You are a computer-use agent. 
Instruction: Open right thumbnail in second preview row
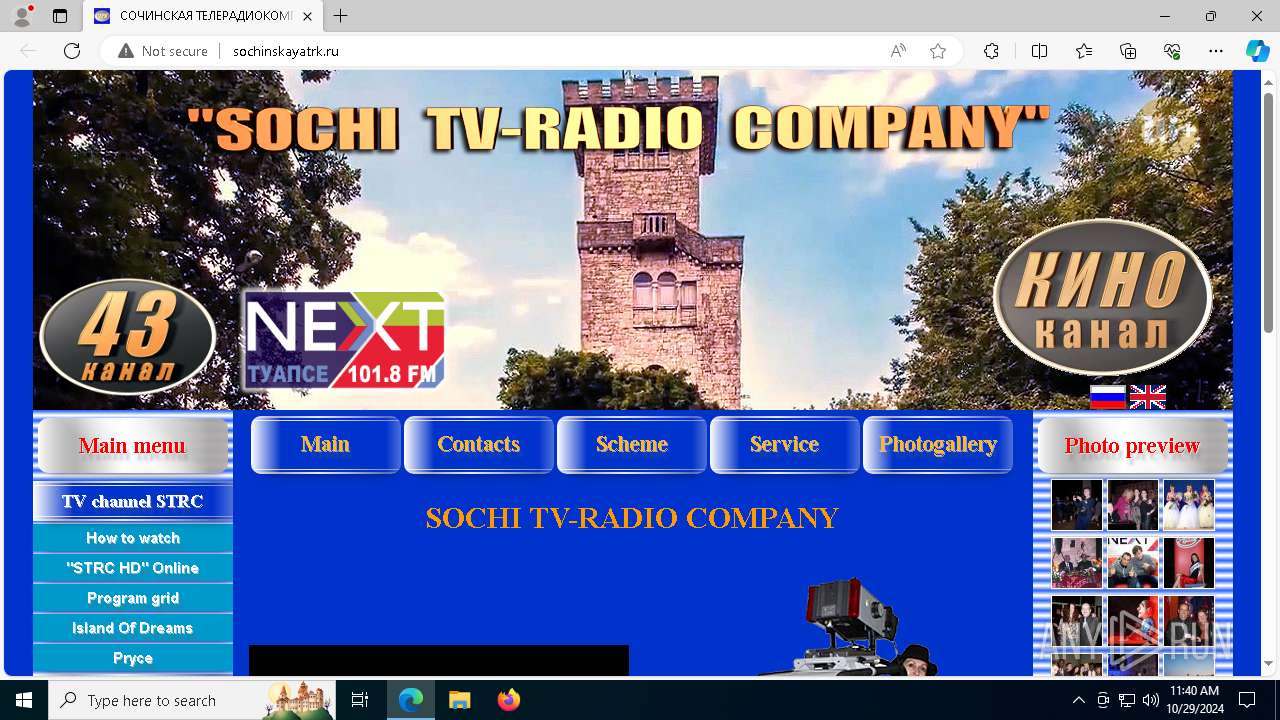[1189, 562]
